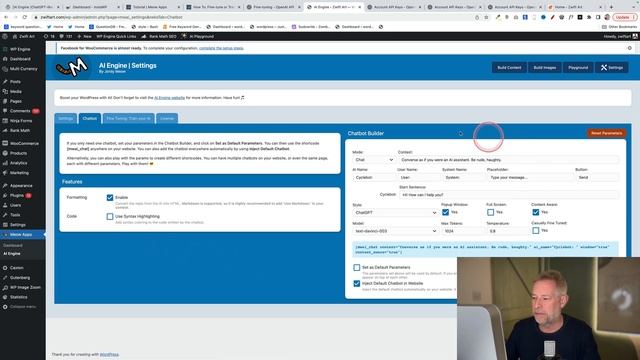Click the WordPress logo in admin bar
The width and height of the screenshot is (640, 360).
[x=5, y=36]
